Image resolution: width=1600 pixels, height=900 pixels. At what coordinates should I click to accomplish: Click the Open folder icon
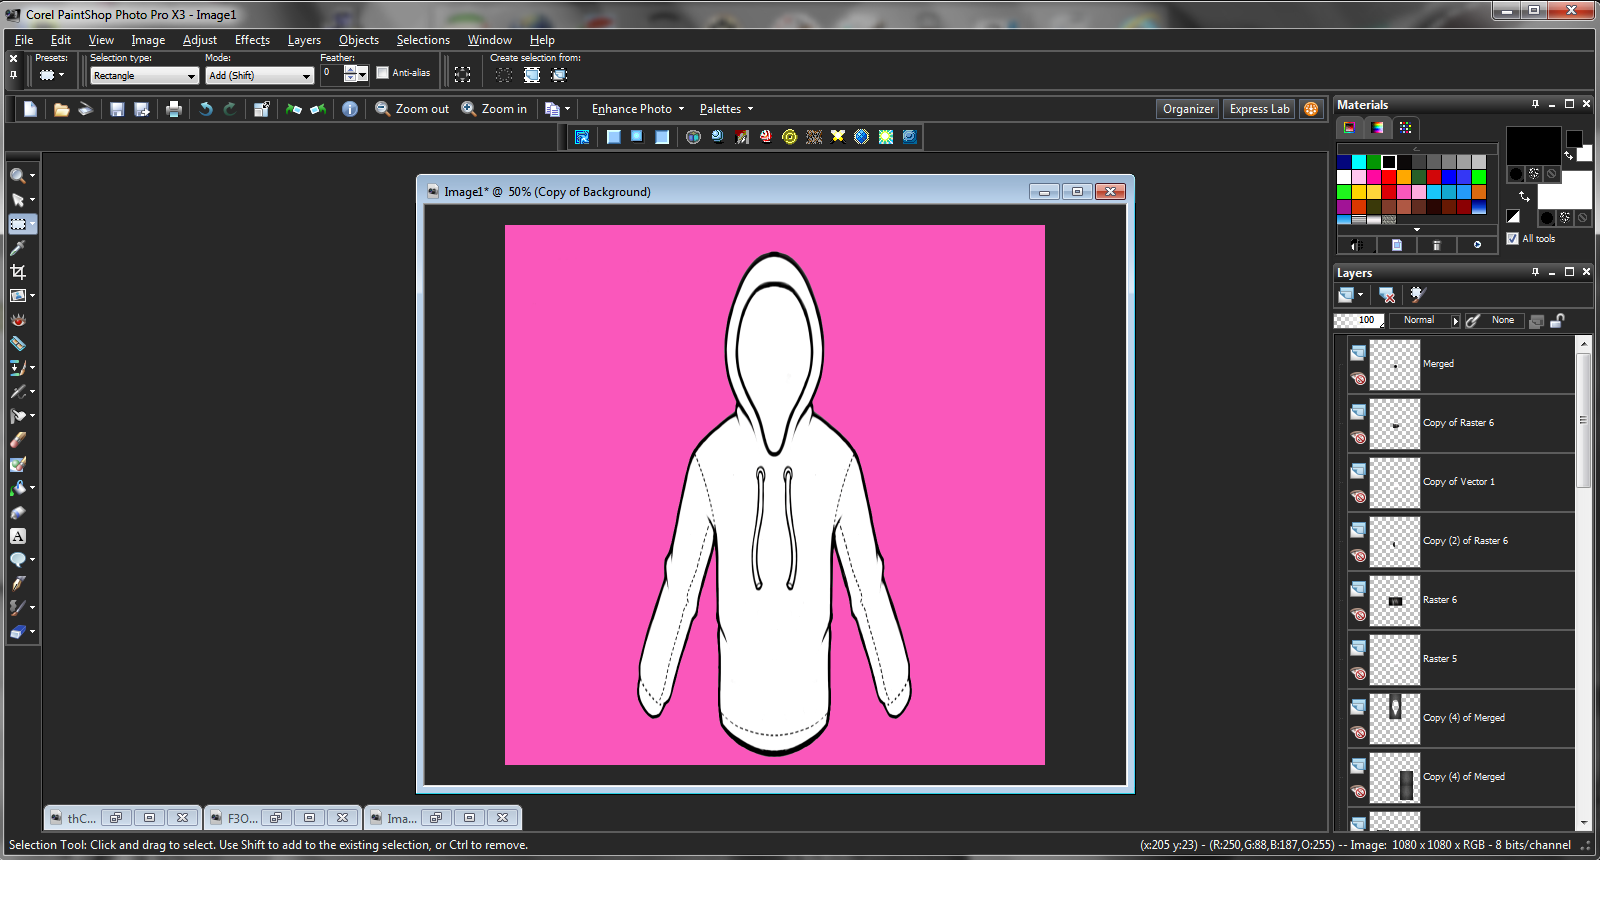[x=61, y=109]
